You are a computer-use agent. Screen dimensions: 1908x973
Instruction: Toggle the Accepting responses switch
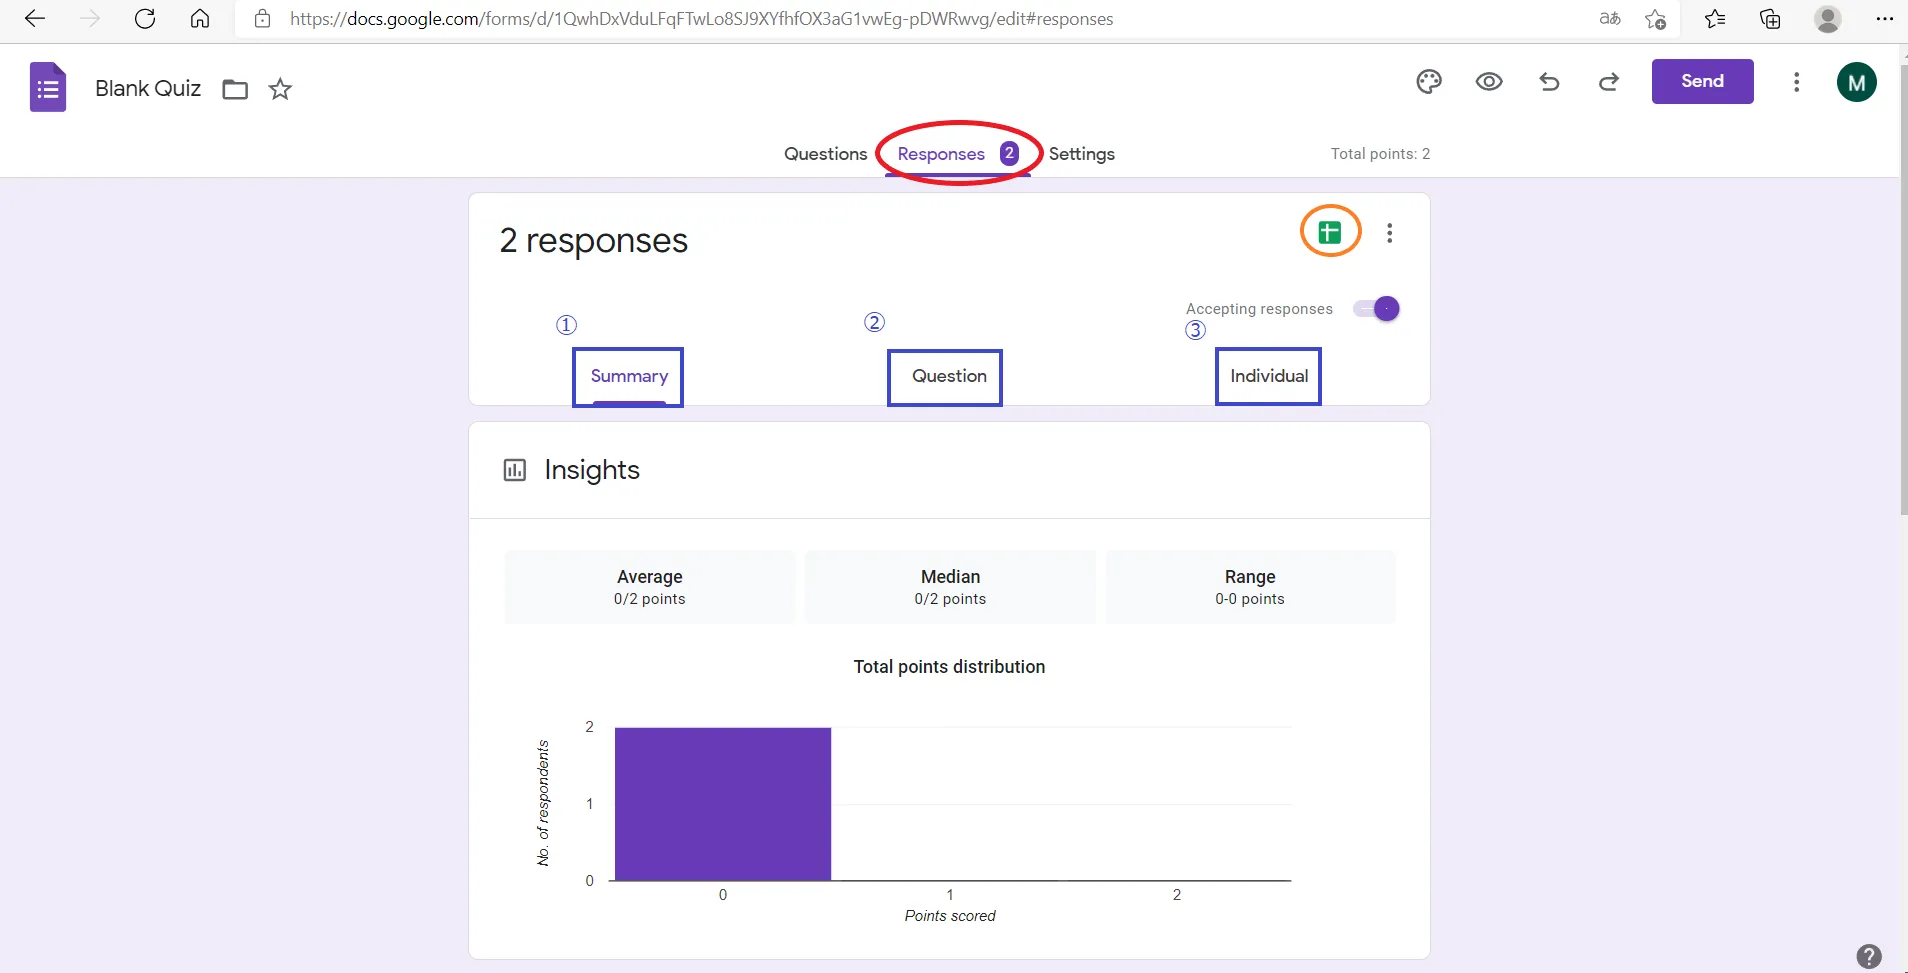tap(1377, 309)
